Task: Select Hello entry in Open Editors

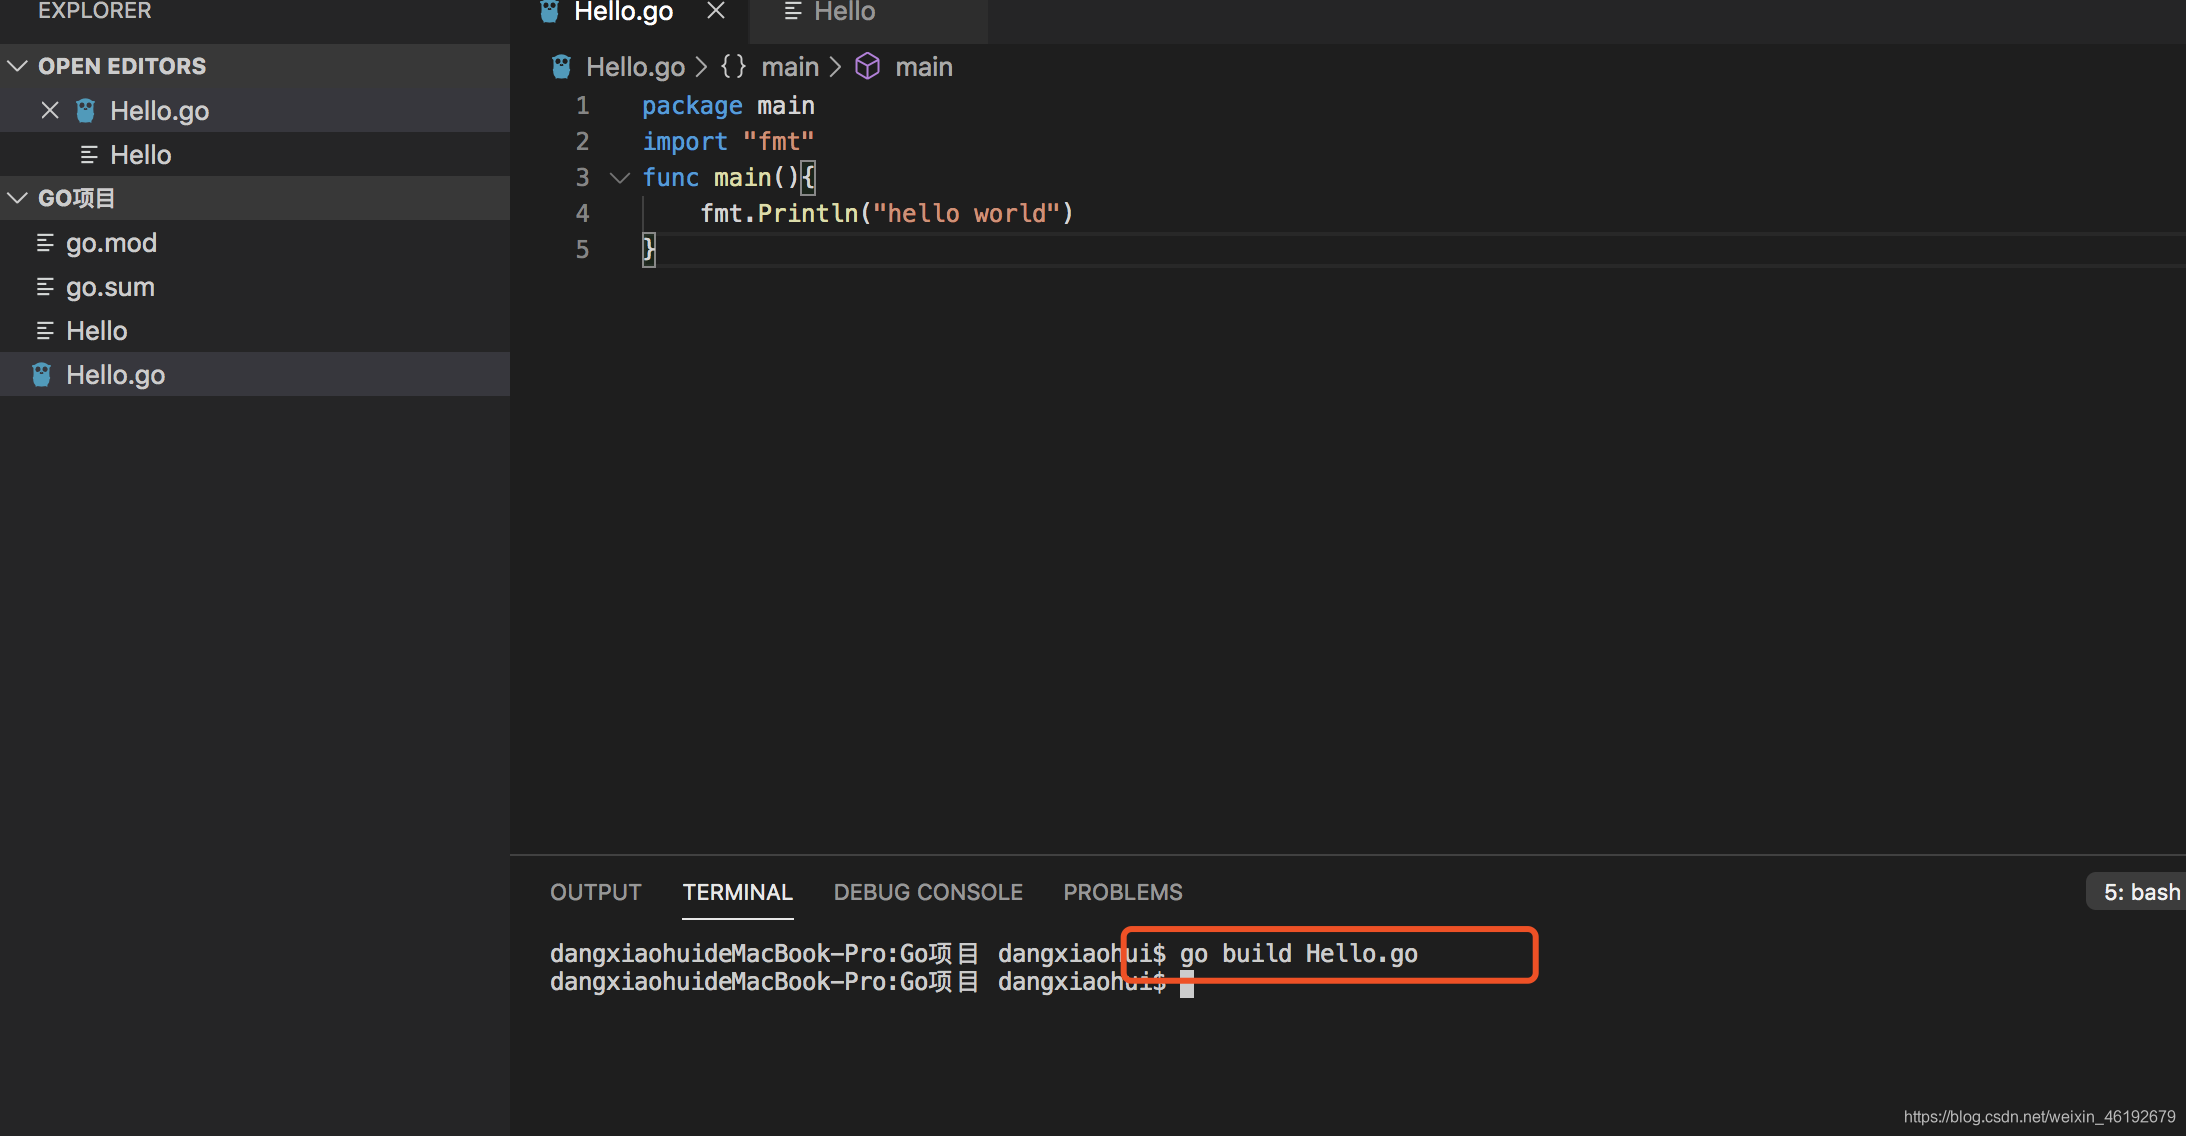Action: 255,154
